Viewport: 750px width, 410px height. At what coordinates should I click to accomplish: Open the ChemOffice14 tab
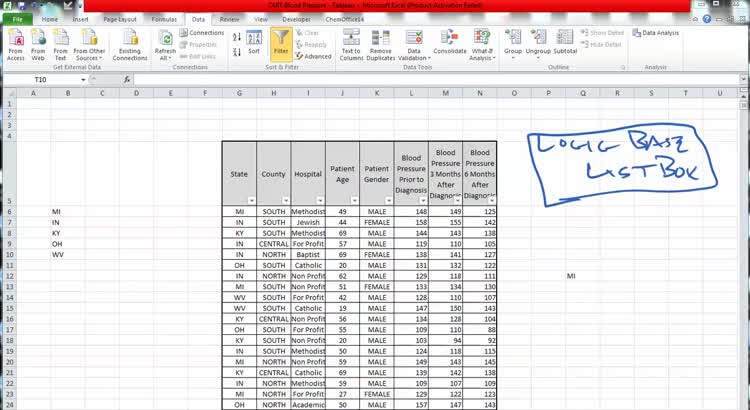(x=344, y=20)
